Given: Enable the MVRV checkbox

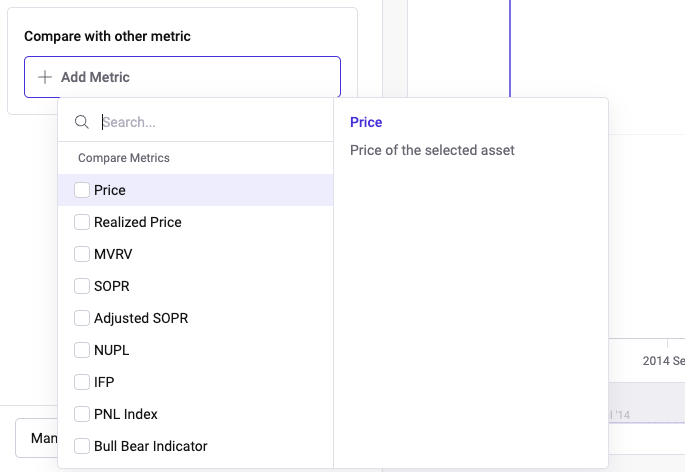Looking at the screenshot, I should click(82, 254).
